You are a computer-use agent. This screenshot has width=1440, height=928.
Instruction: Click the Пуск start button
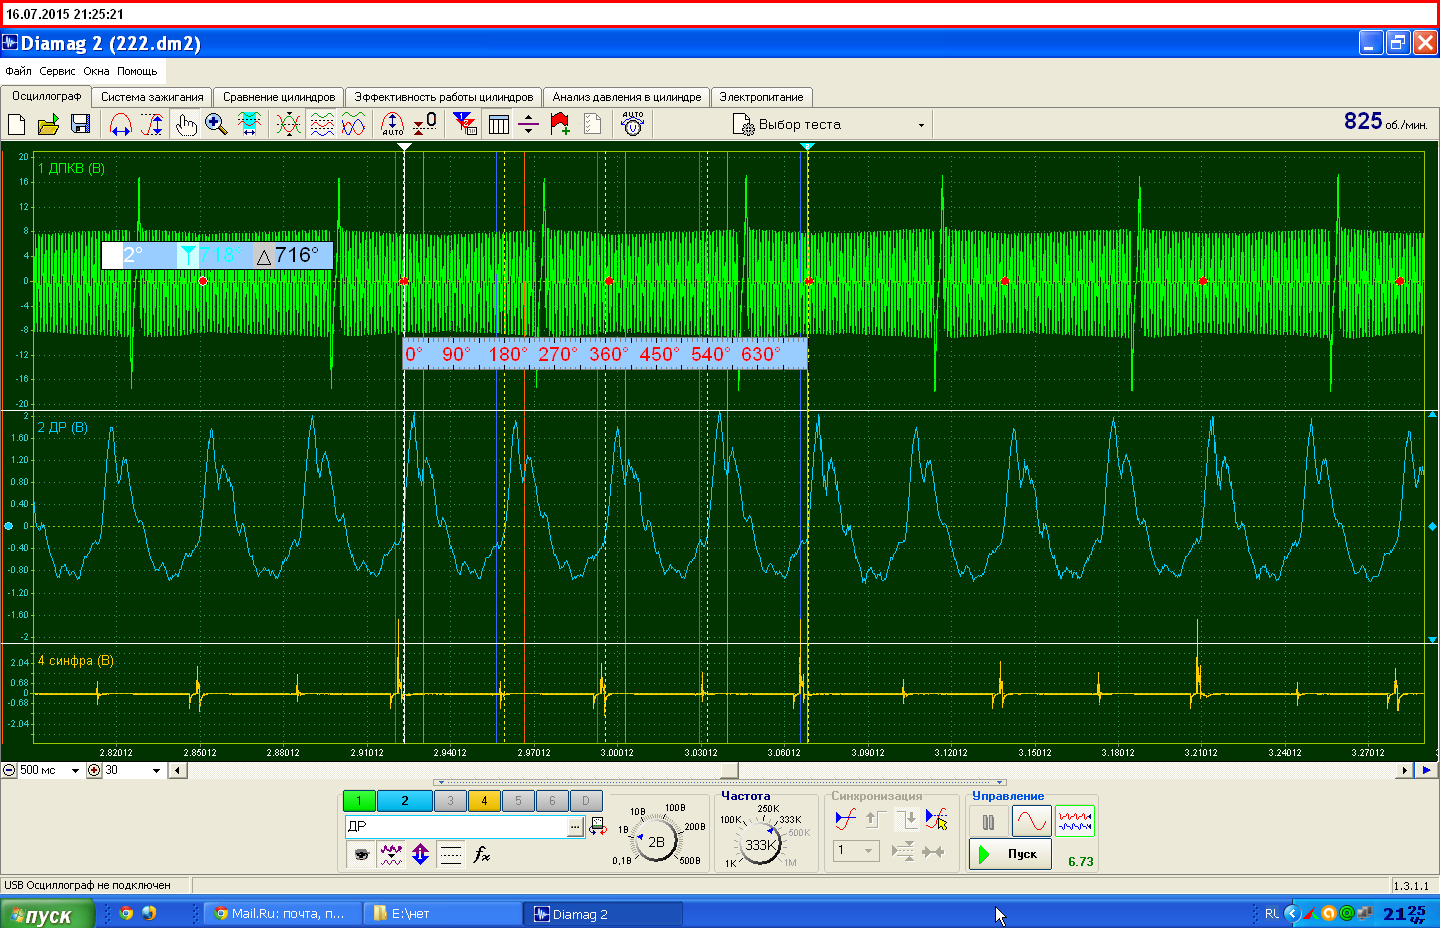pyautogui.click(x=1010, y=854)
